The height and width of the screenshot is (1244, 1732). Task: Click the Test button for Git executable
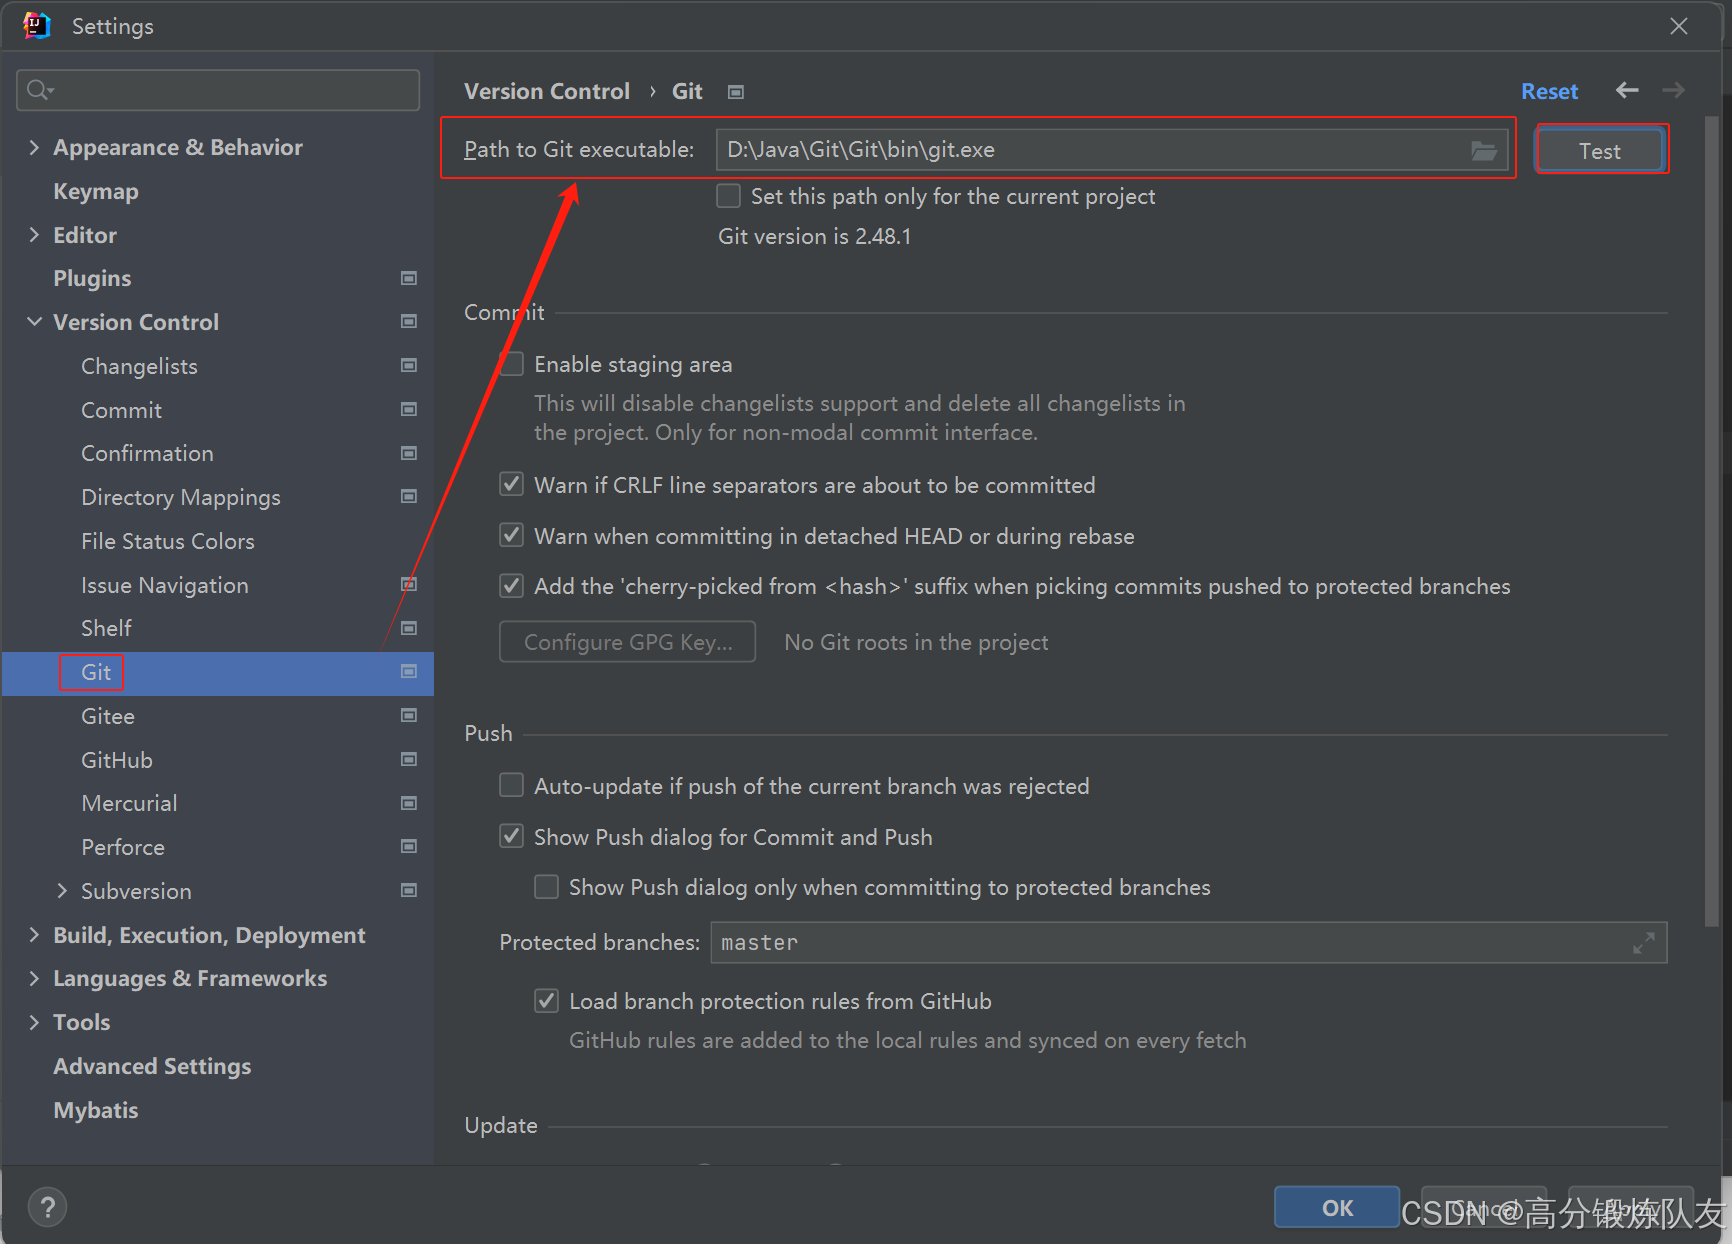(1600, 151)
